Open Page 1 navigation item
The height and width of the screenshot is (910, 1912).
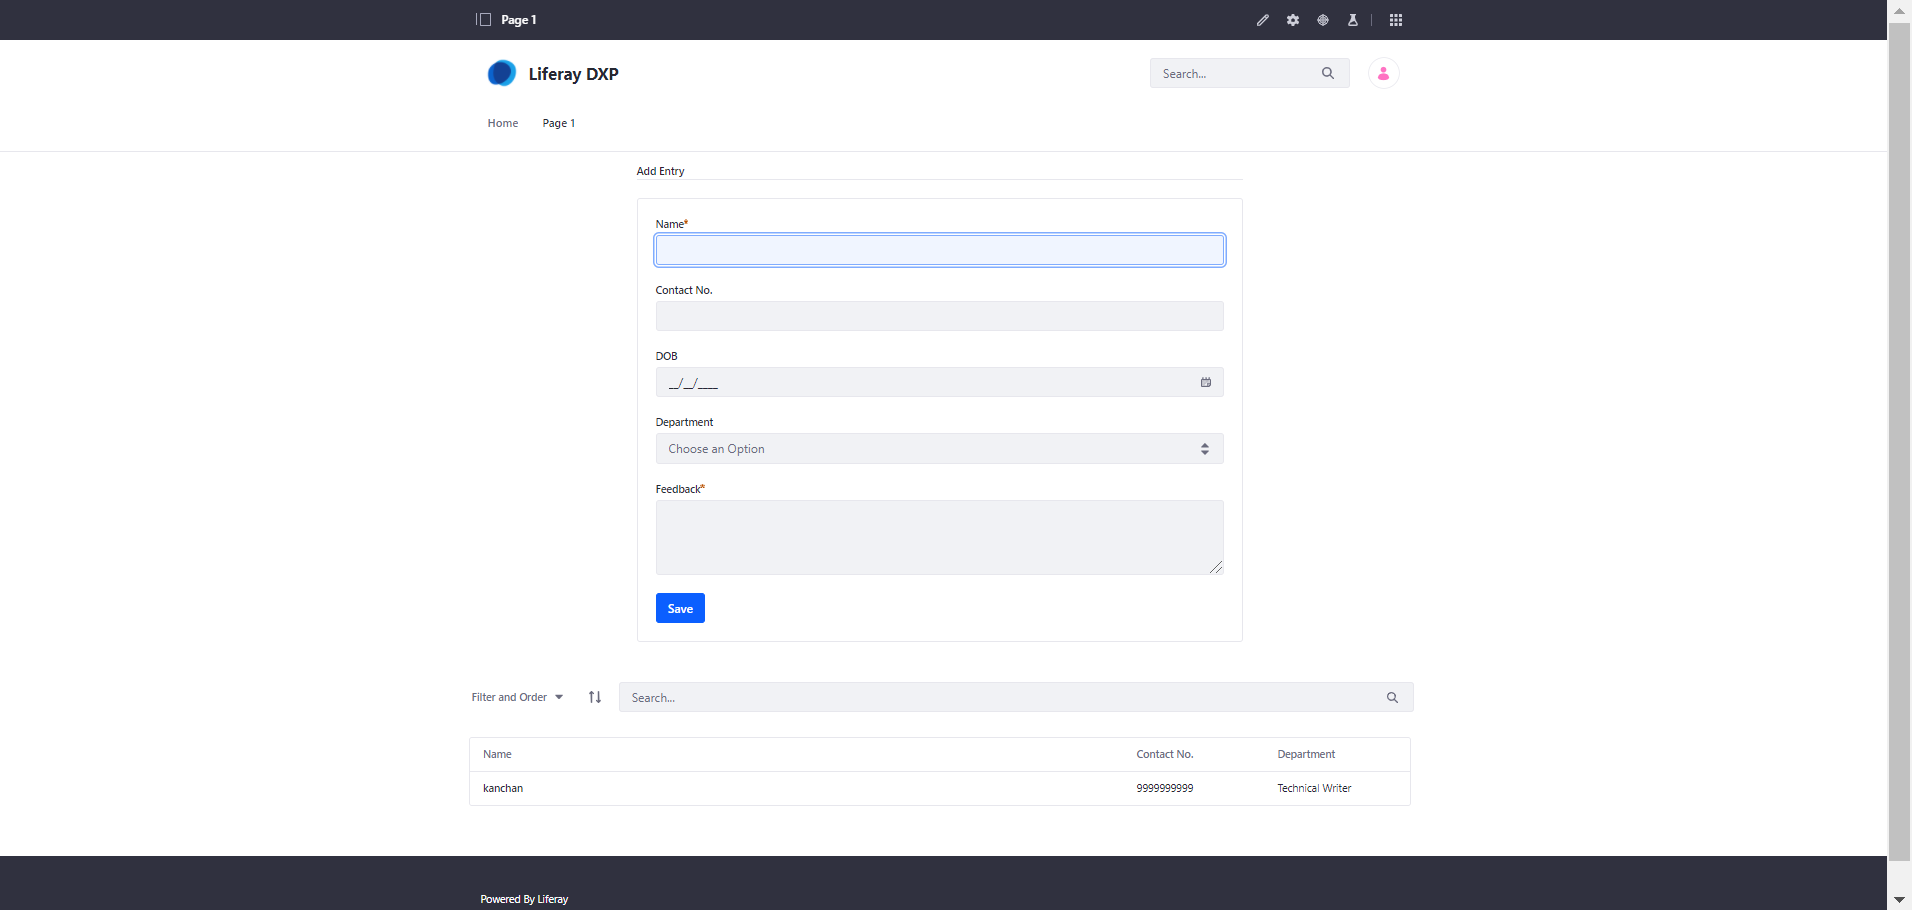point(559,123)
